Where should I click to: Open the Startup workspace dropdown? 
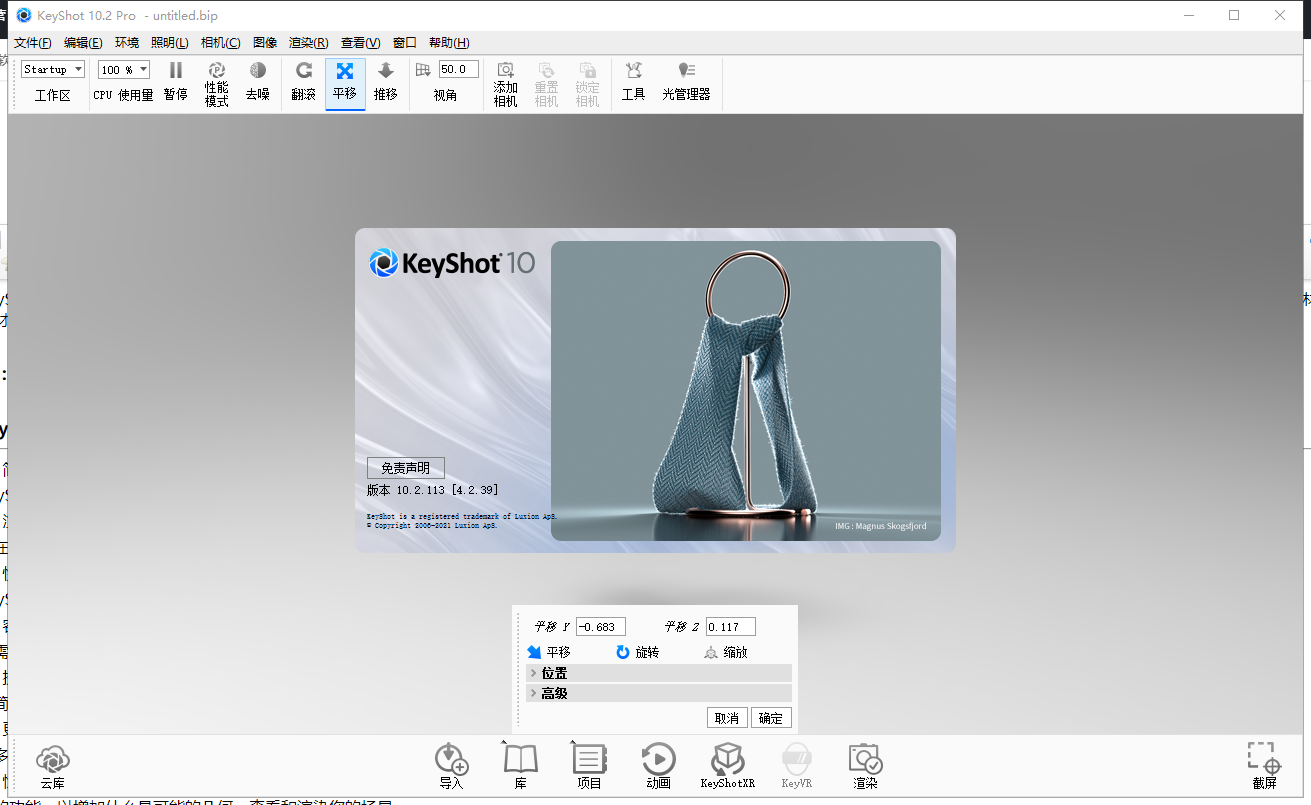pyautogui.click(x=53, y=69)
